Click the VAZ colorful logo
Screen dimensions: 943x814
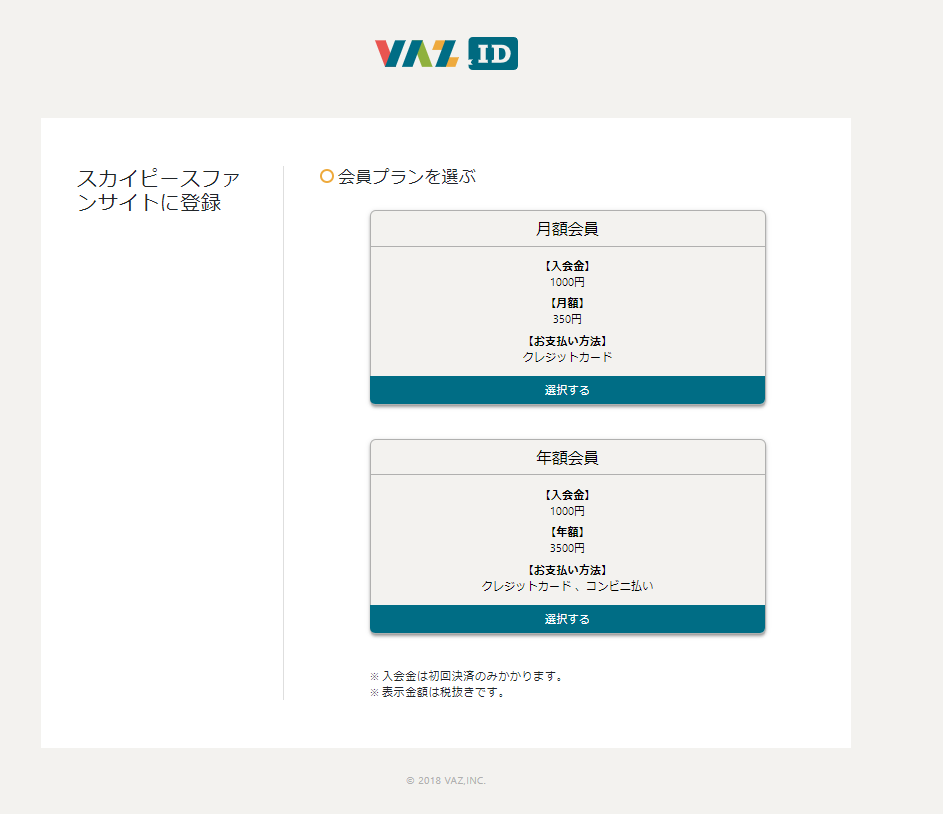click(417, 54)
